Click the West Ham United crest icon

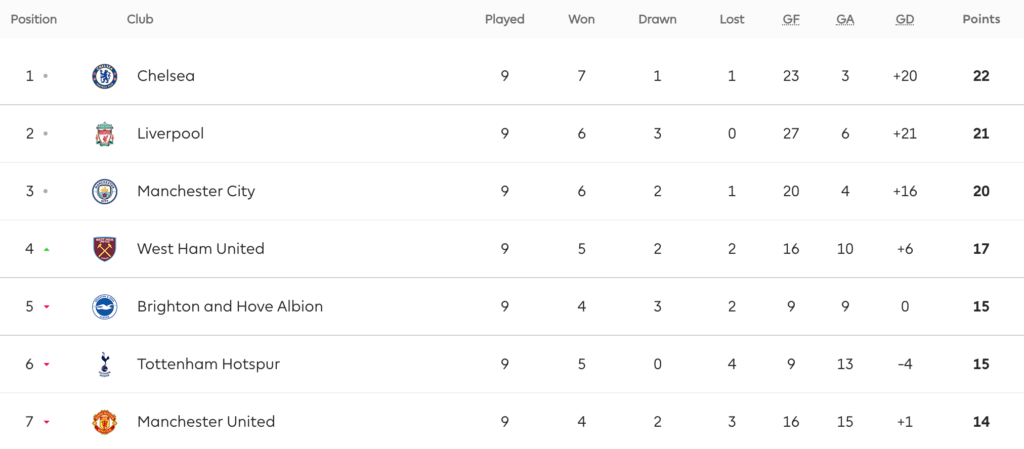click(x=105, y=249)
